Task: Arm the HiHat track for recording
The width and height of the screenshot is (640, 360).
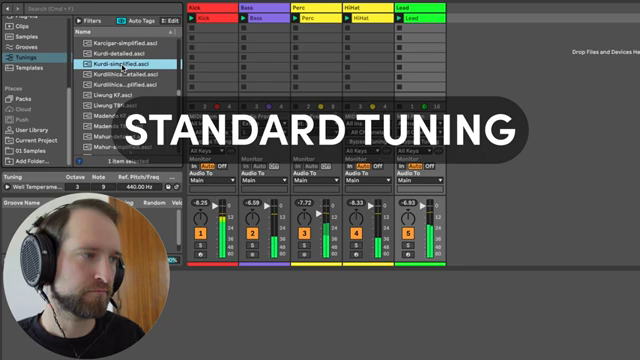Action: [x=356, y=254]
